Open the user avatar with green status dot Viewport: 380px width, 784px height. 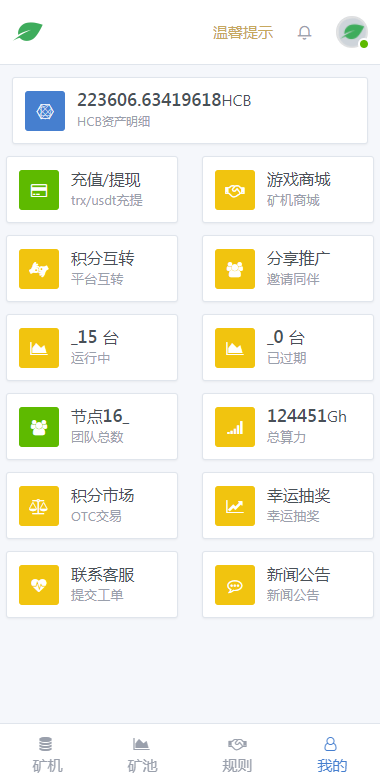pyautogui.click(x=352, y=32)
